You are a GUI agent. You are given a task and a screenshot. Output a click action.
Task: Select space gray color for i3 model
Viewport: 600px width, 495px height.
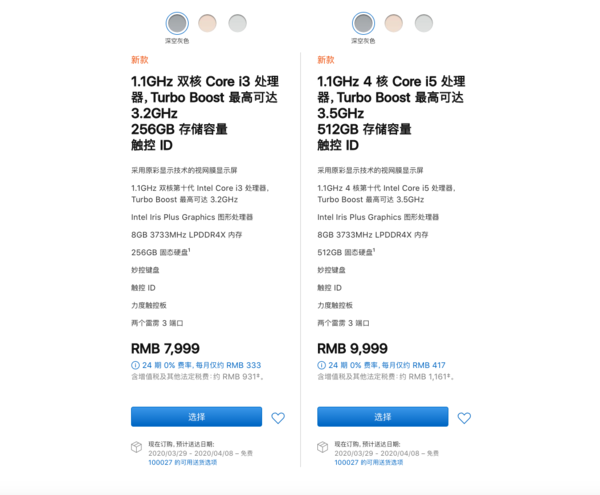click(x=177, y=23)
